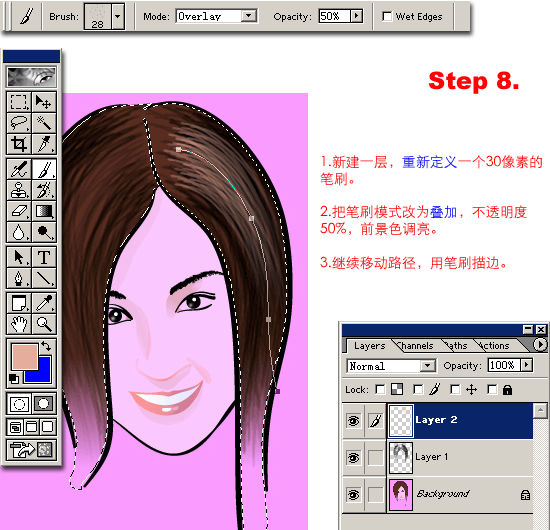Choose the Gradient tool
This screenshot has height=530, width=550.
coord(44,211)
